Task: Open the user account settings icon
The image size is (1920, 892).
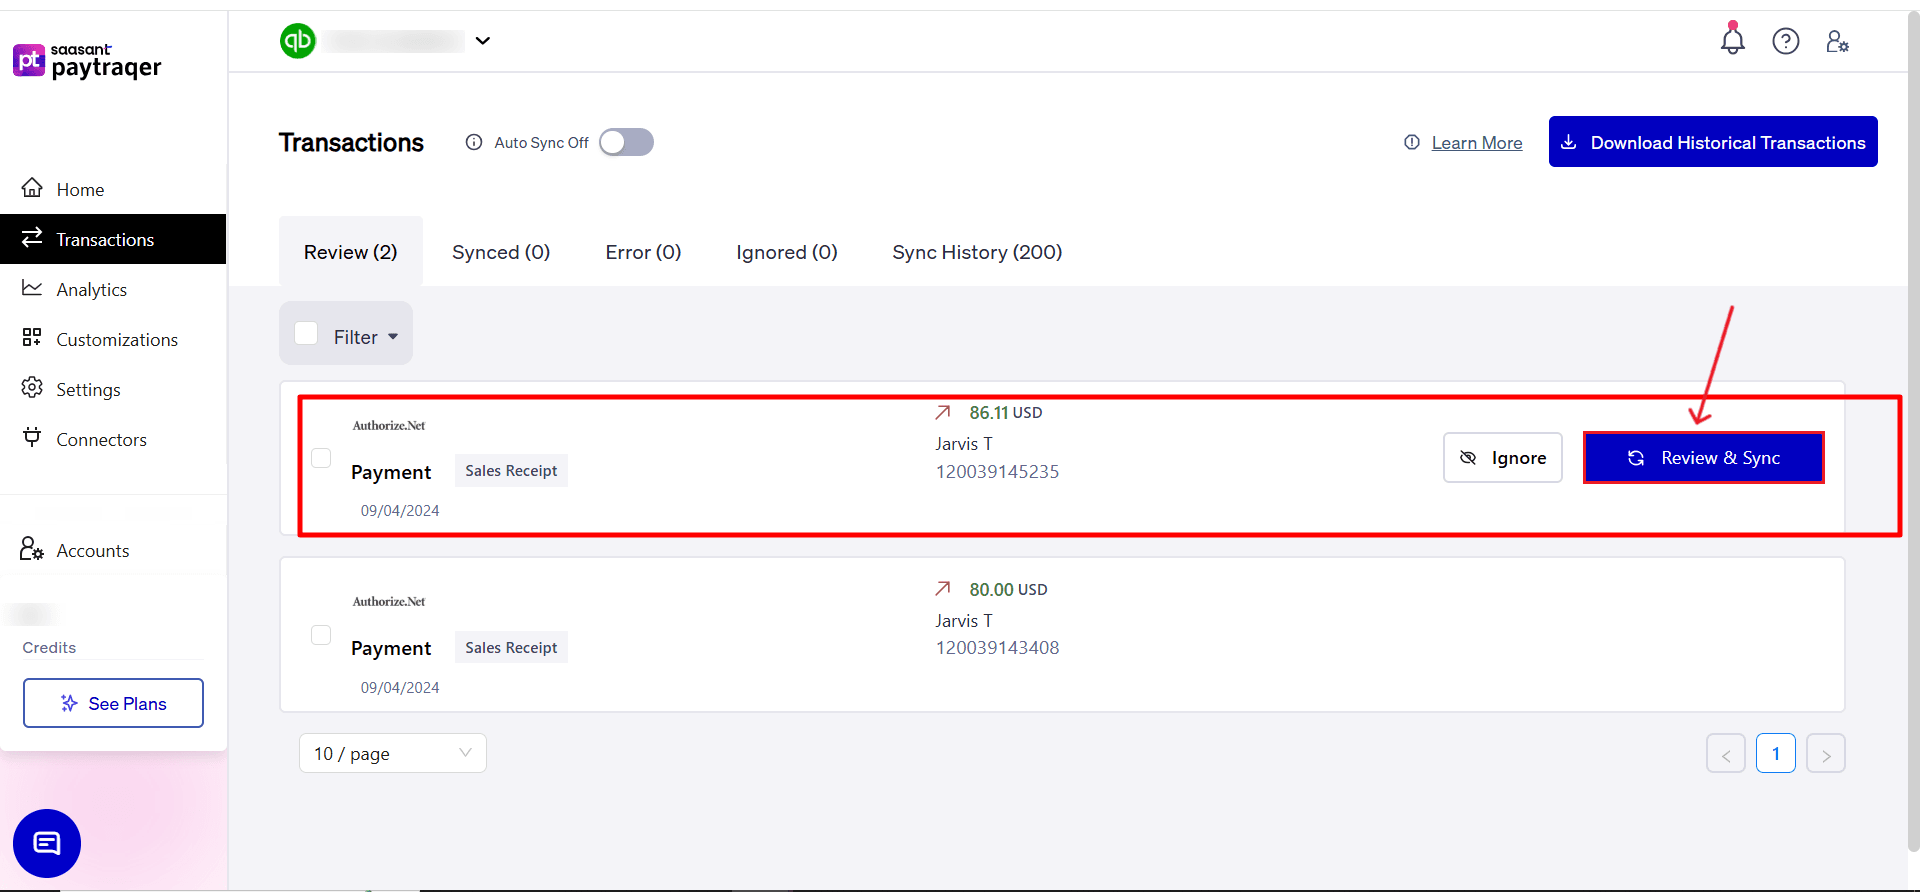Action: coord(1838,41)
